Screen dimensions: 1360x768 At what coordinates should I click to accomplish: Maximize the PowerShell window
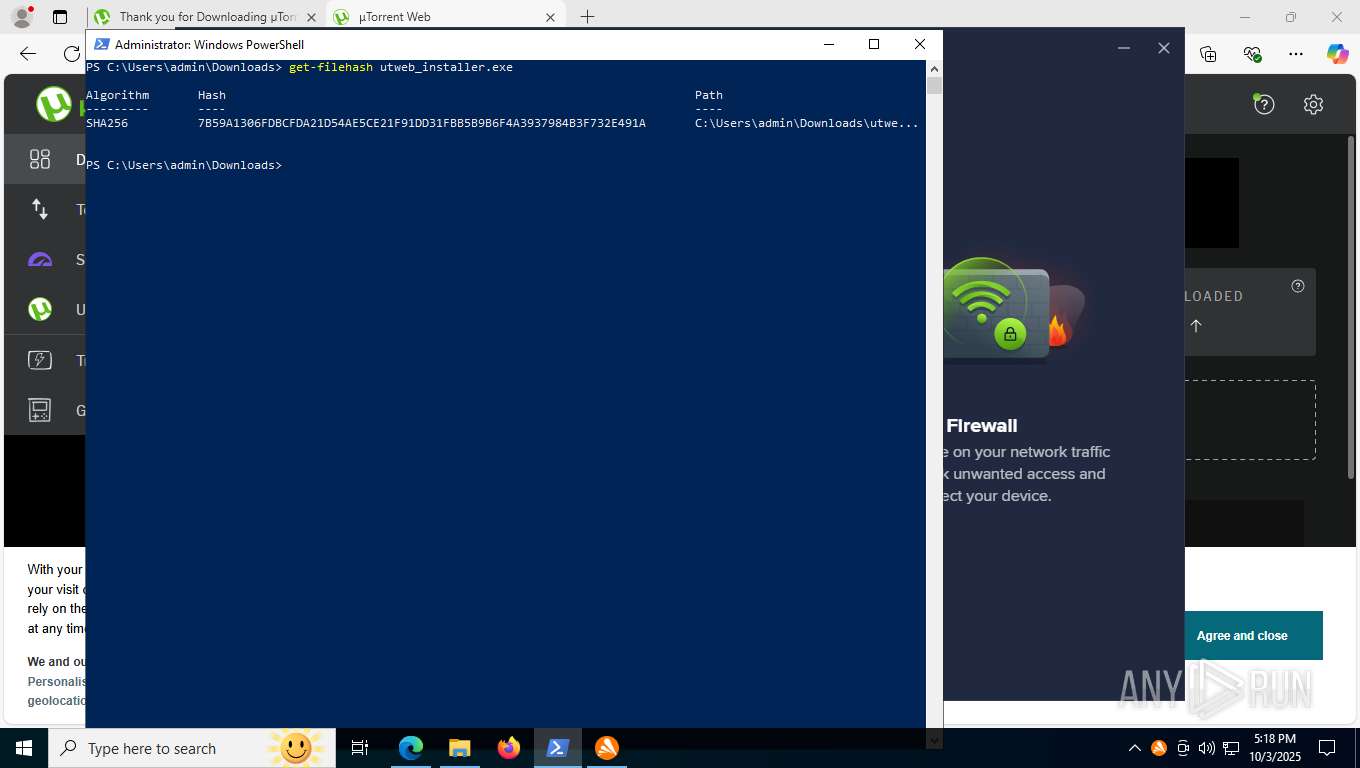click(x=874, y=44)
